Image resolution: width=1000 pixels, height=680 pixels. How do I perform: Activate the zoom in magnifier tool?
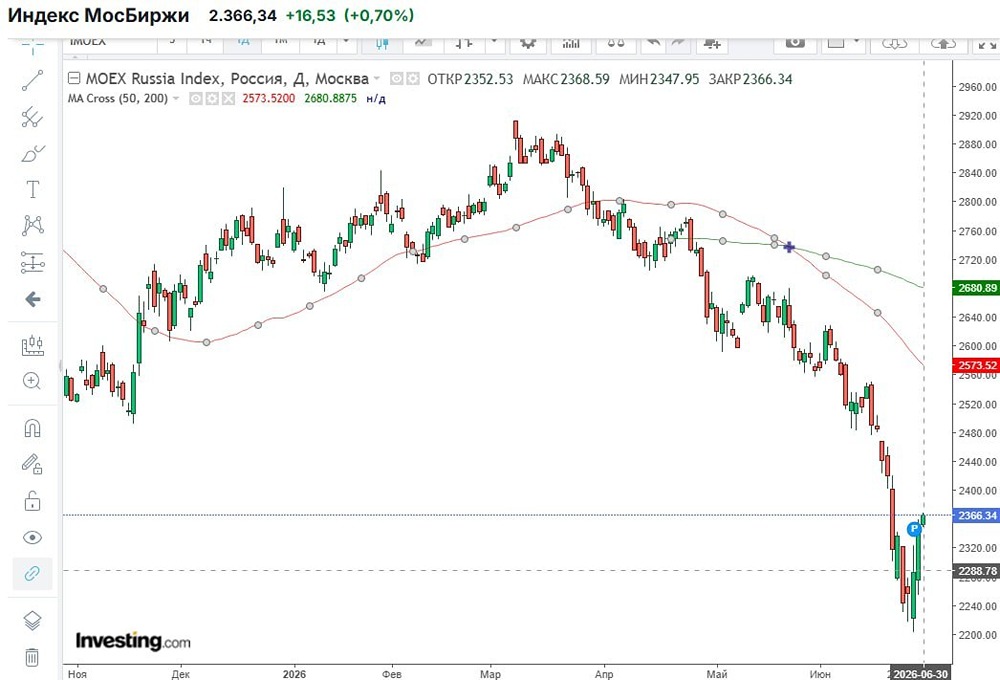pos(32,381)
